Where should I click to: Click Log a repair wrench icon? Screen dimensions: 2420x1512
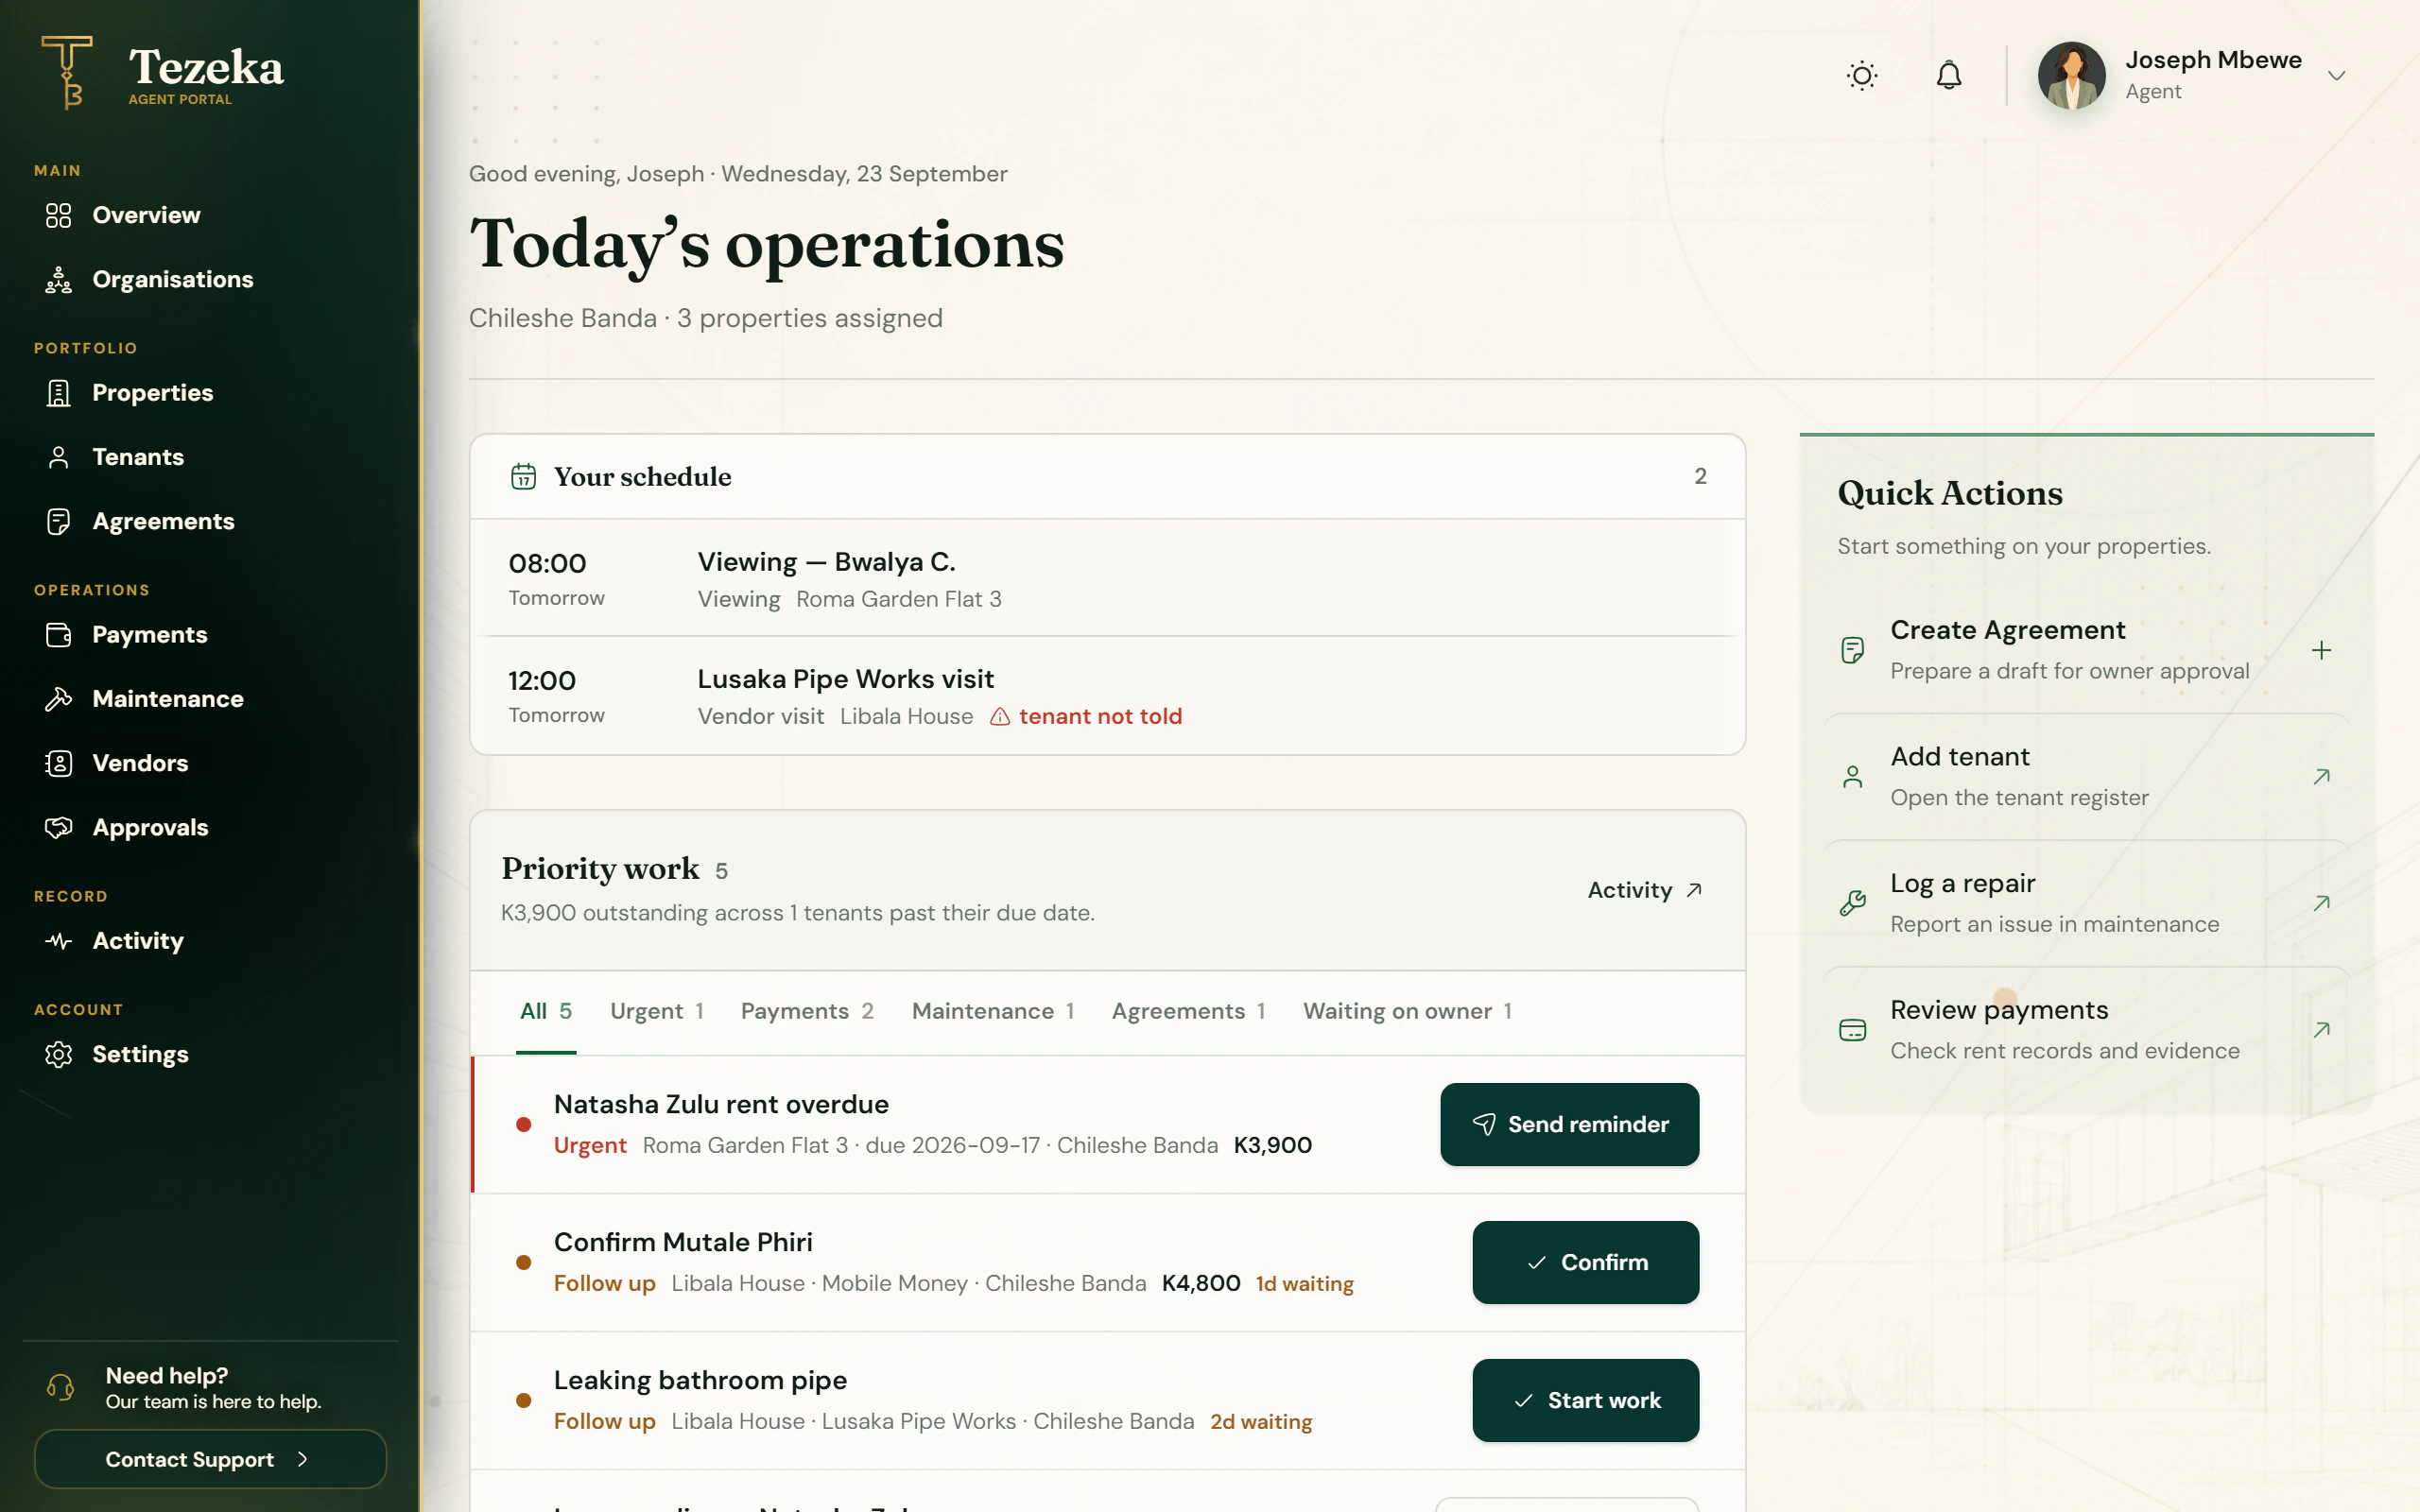1852,903
